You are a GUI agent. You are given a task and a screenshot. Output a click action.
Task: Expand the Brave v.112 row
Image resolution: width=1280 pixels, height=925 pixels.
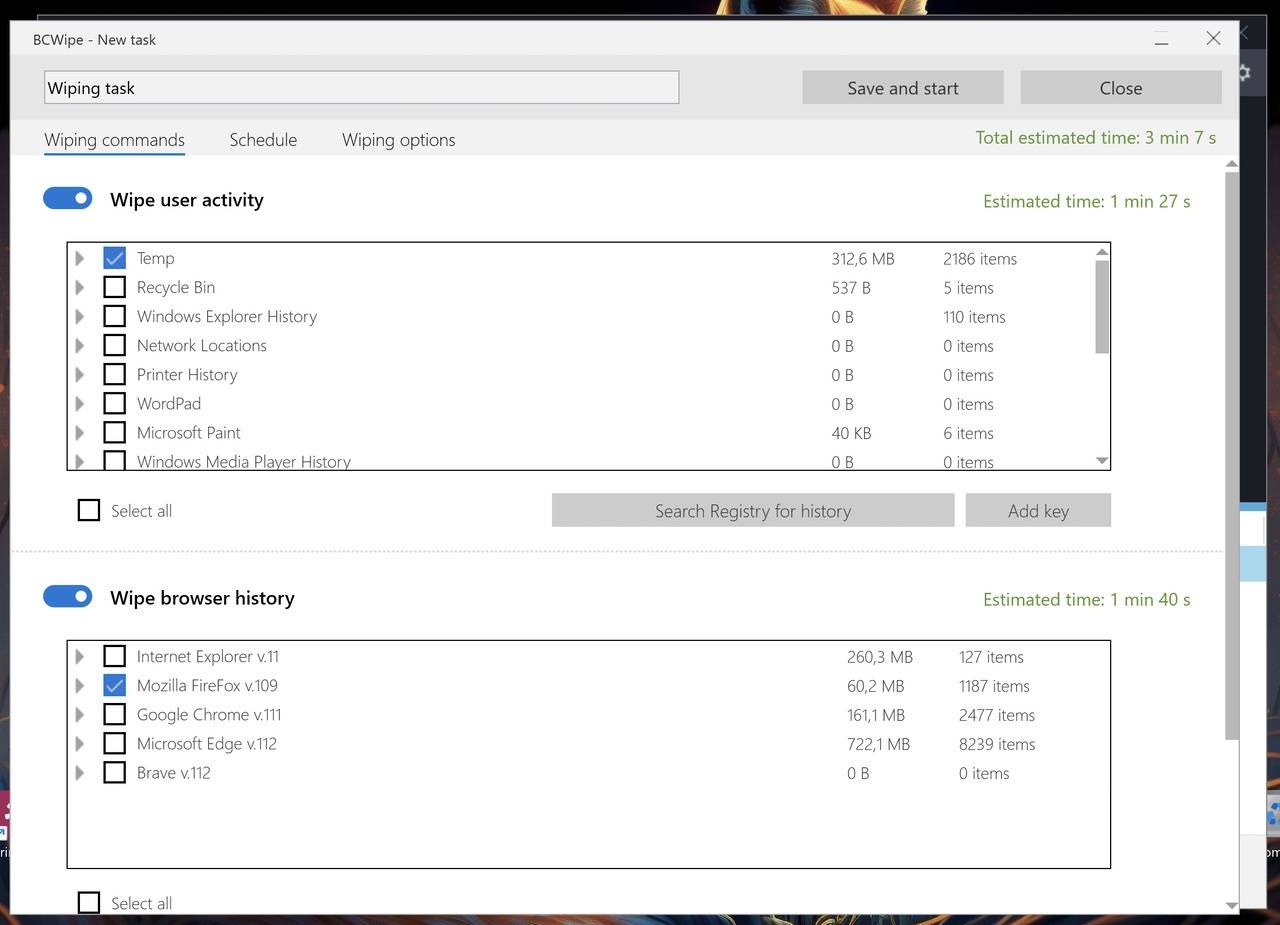click(x=80, y=772)
